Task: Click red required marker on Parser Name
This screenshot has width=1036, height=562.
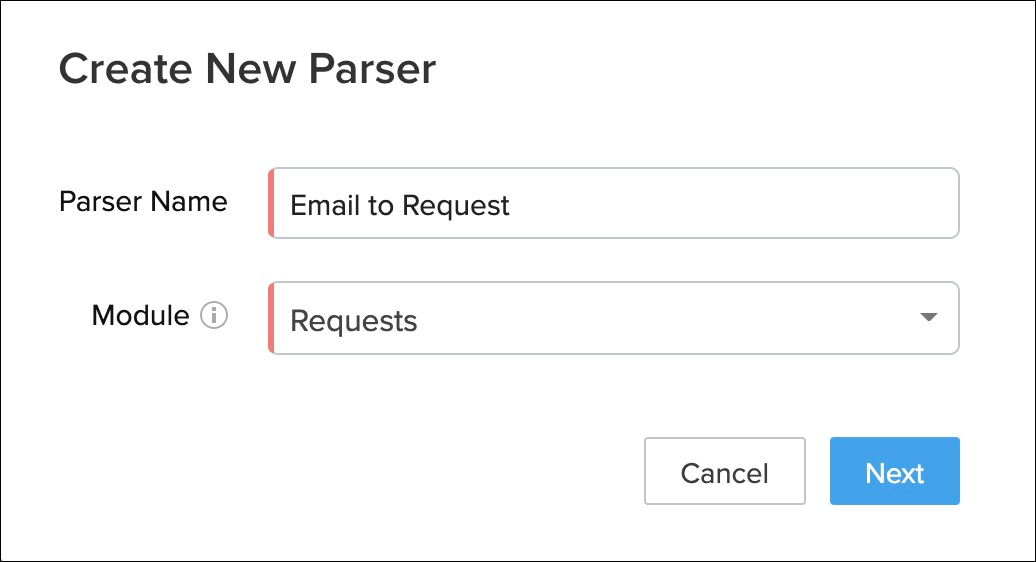Action: pyautogui.click(x=271, y=204)
